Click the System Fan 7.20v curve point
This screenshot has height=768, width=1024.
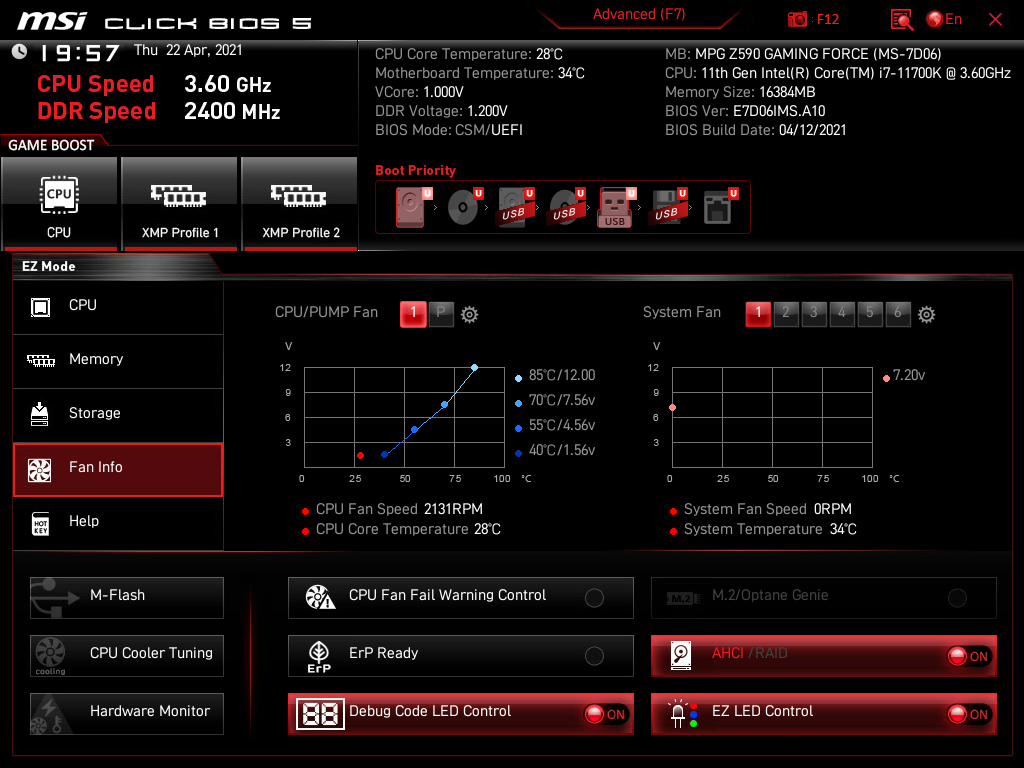(673, 408)
